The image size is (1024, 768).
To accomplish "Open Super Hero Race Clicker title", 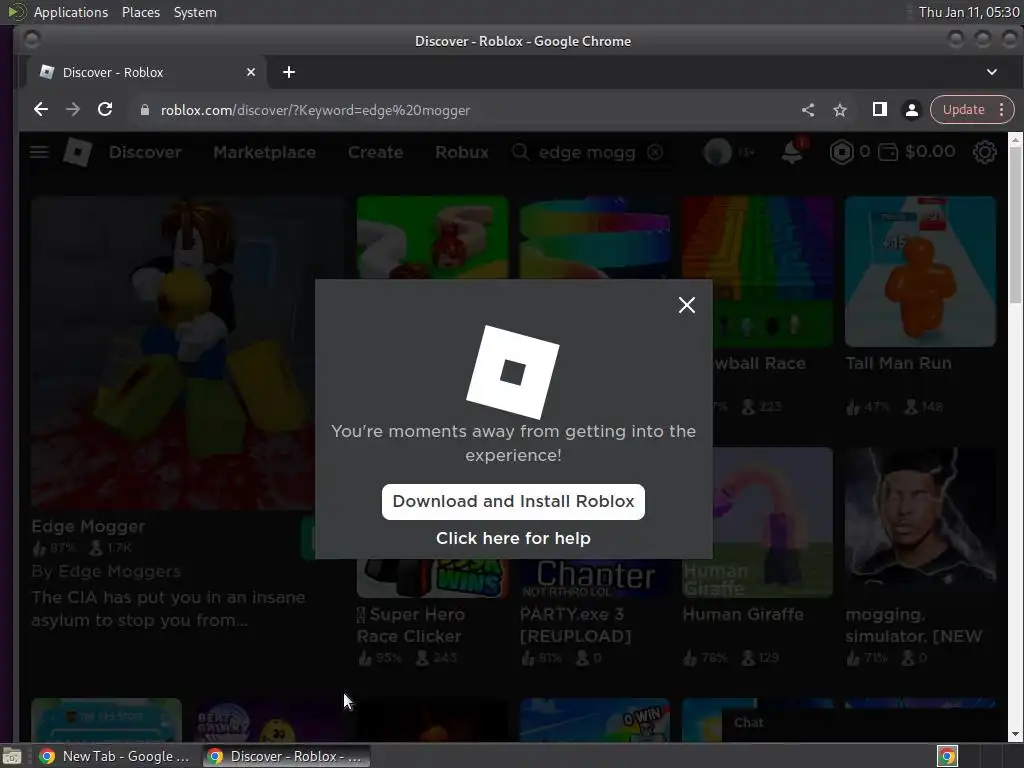I will tap(411, 625).
